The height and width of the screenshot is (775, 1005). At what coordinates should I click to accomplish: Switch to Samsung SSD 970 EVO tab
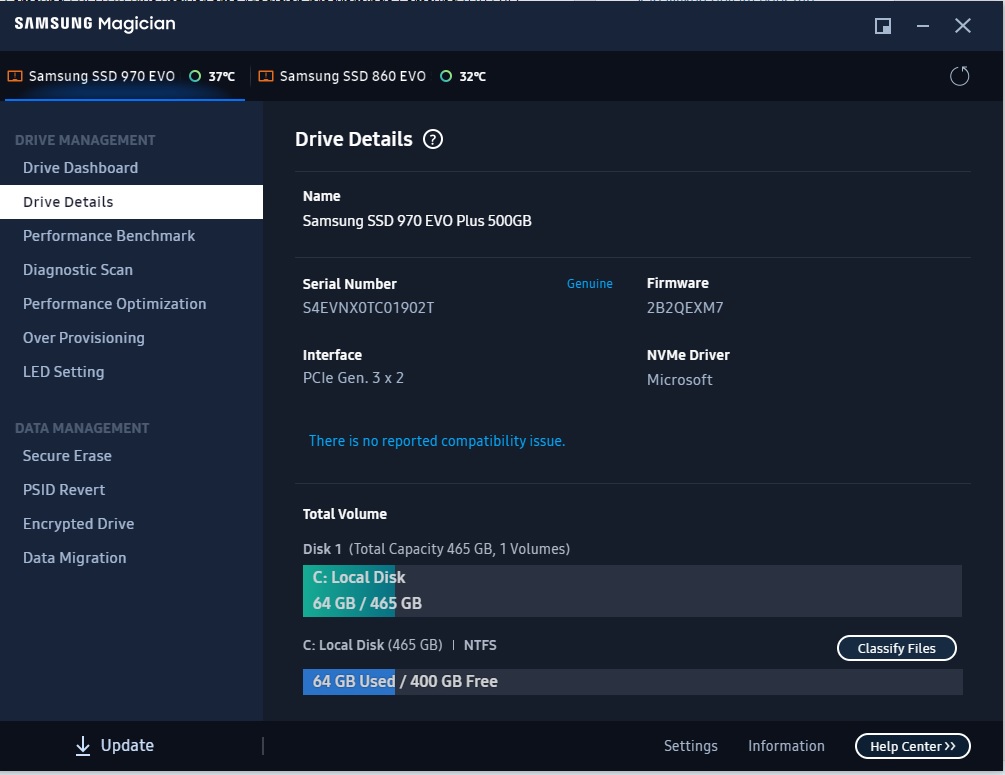[x=125, y=76]
